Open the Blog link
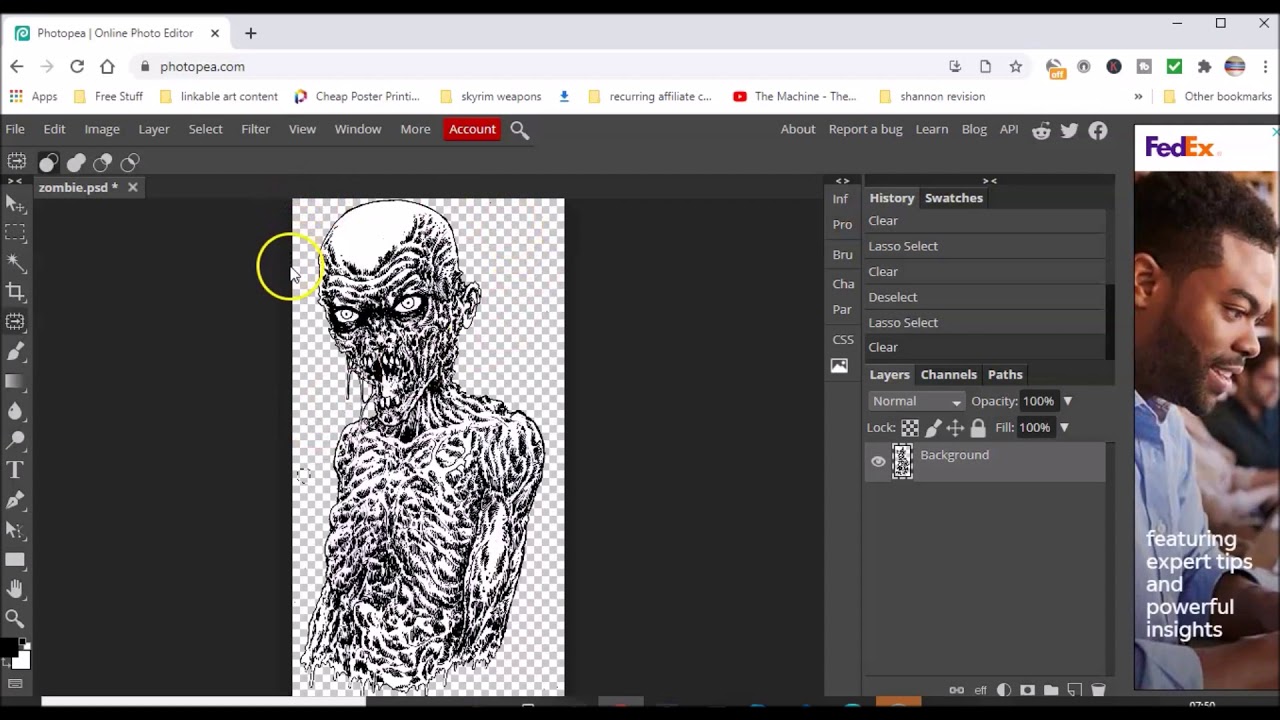Viewport: 1280px width, 720px height. point(974,129)
